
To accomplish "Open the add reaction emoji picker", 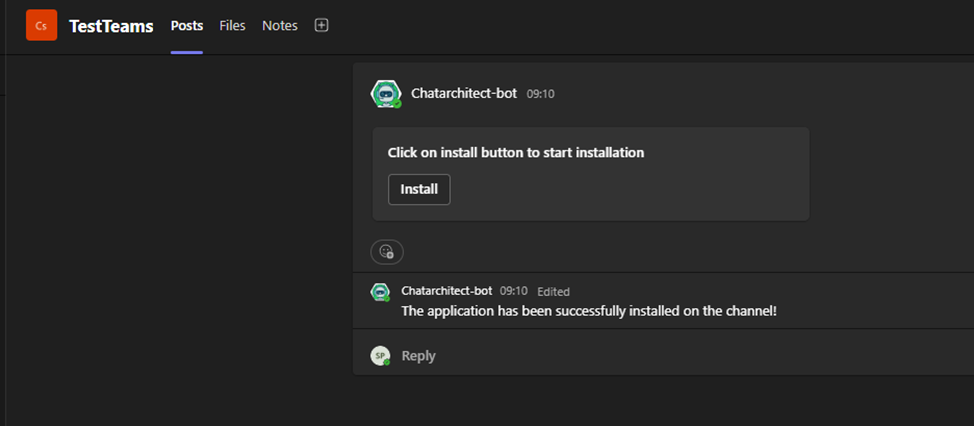I will point(387,252).
